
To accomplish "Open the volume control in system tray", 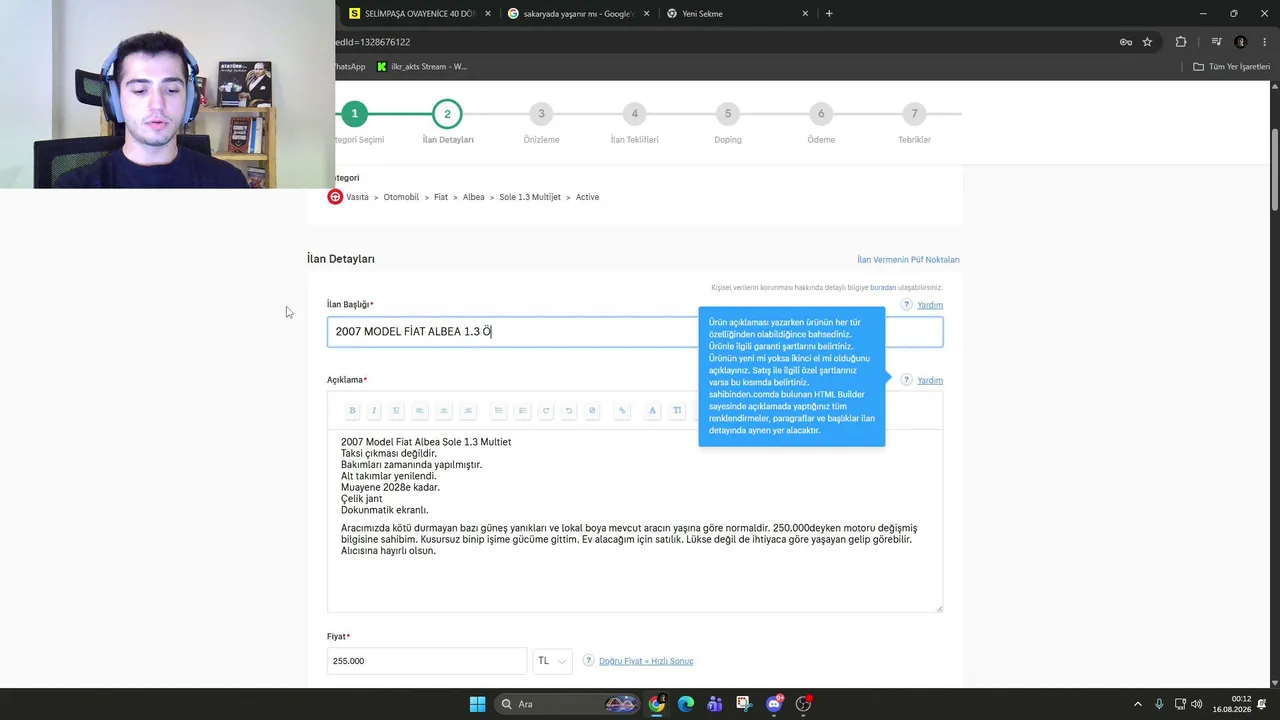I will click(x=1197, y=704).
